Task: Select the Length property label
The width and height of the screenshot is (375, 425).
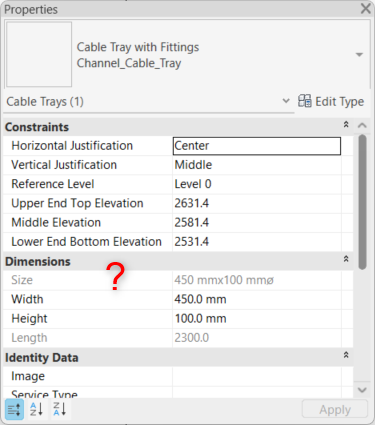Action: [x=29, y=338]
